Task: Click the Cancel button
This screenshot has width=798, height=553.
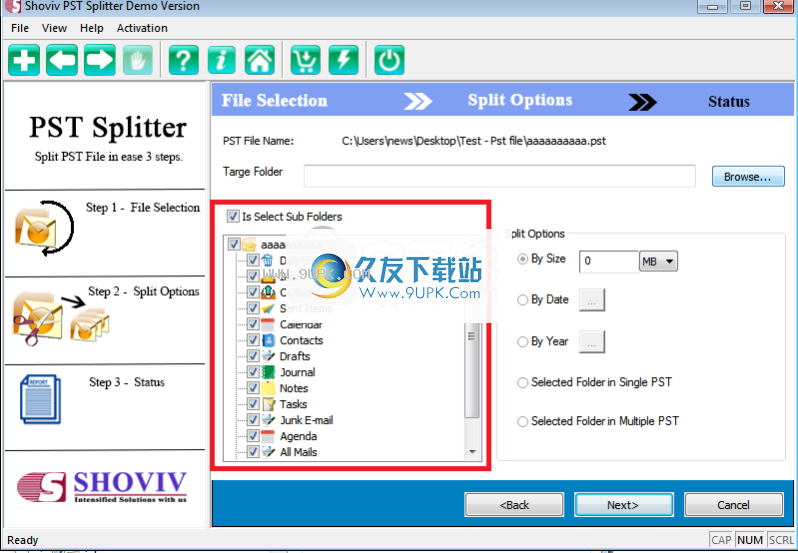Action: pyautogui.click(x=733, y=505)
